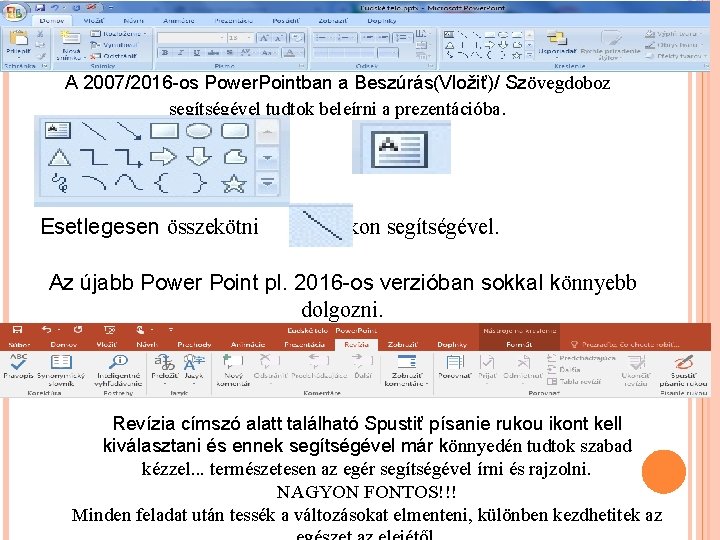Switch to Revízia tab in red ribbon

tap(356, 344)
